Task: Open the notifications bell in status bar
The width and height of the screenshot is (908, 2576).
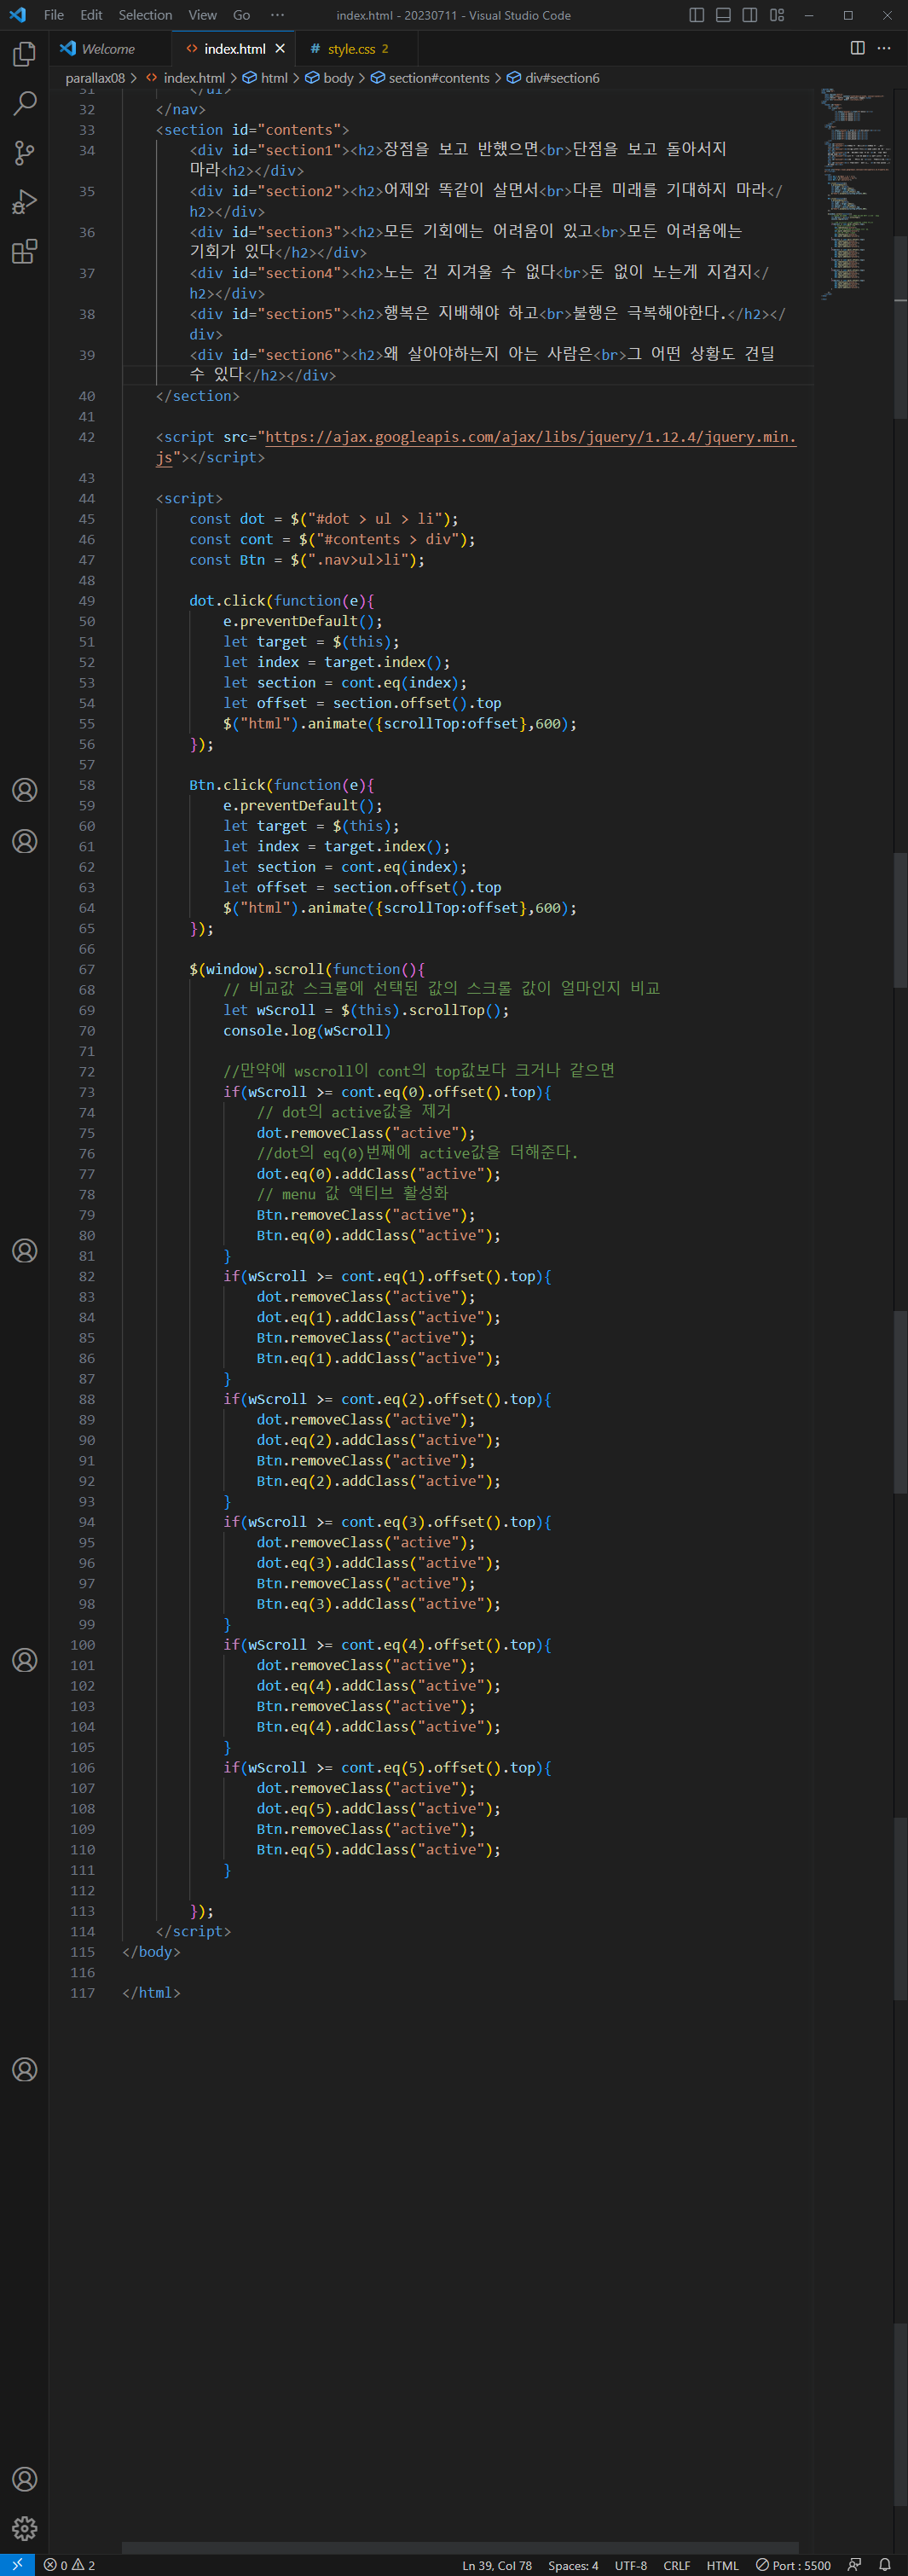Action: tap(884, 2565)
